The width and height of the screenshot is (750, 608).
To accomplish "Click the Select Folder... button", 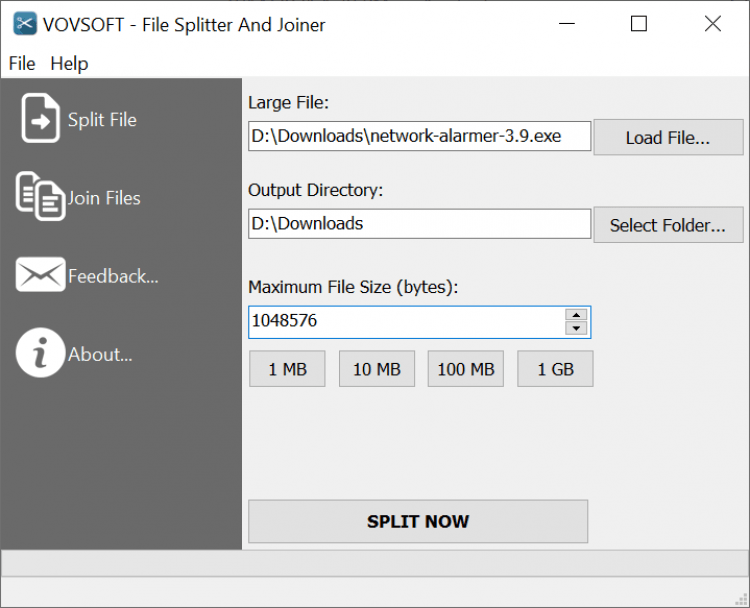I will [668, 225].
